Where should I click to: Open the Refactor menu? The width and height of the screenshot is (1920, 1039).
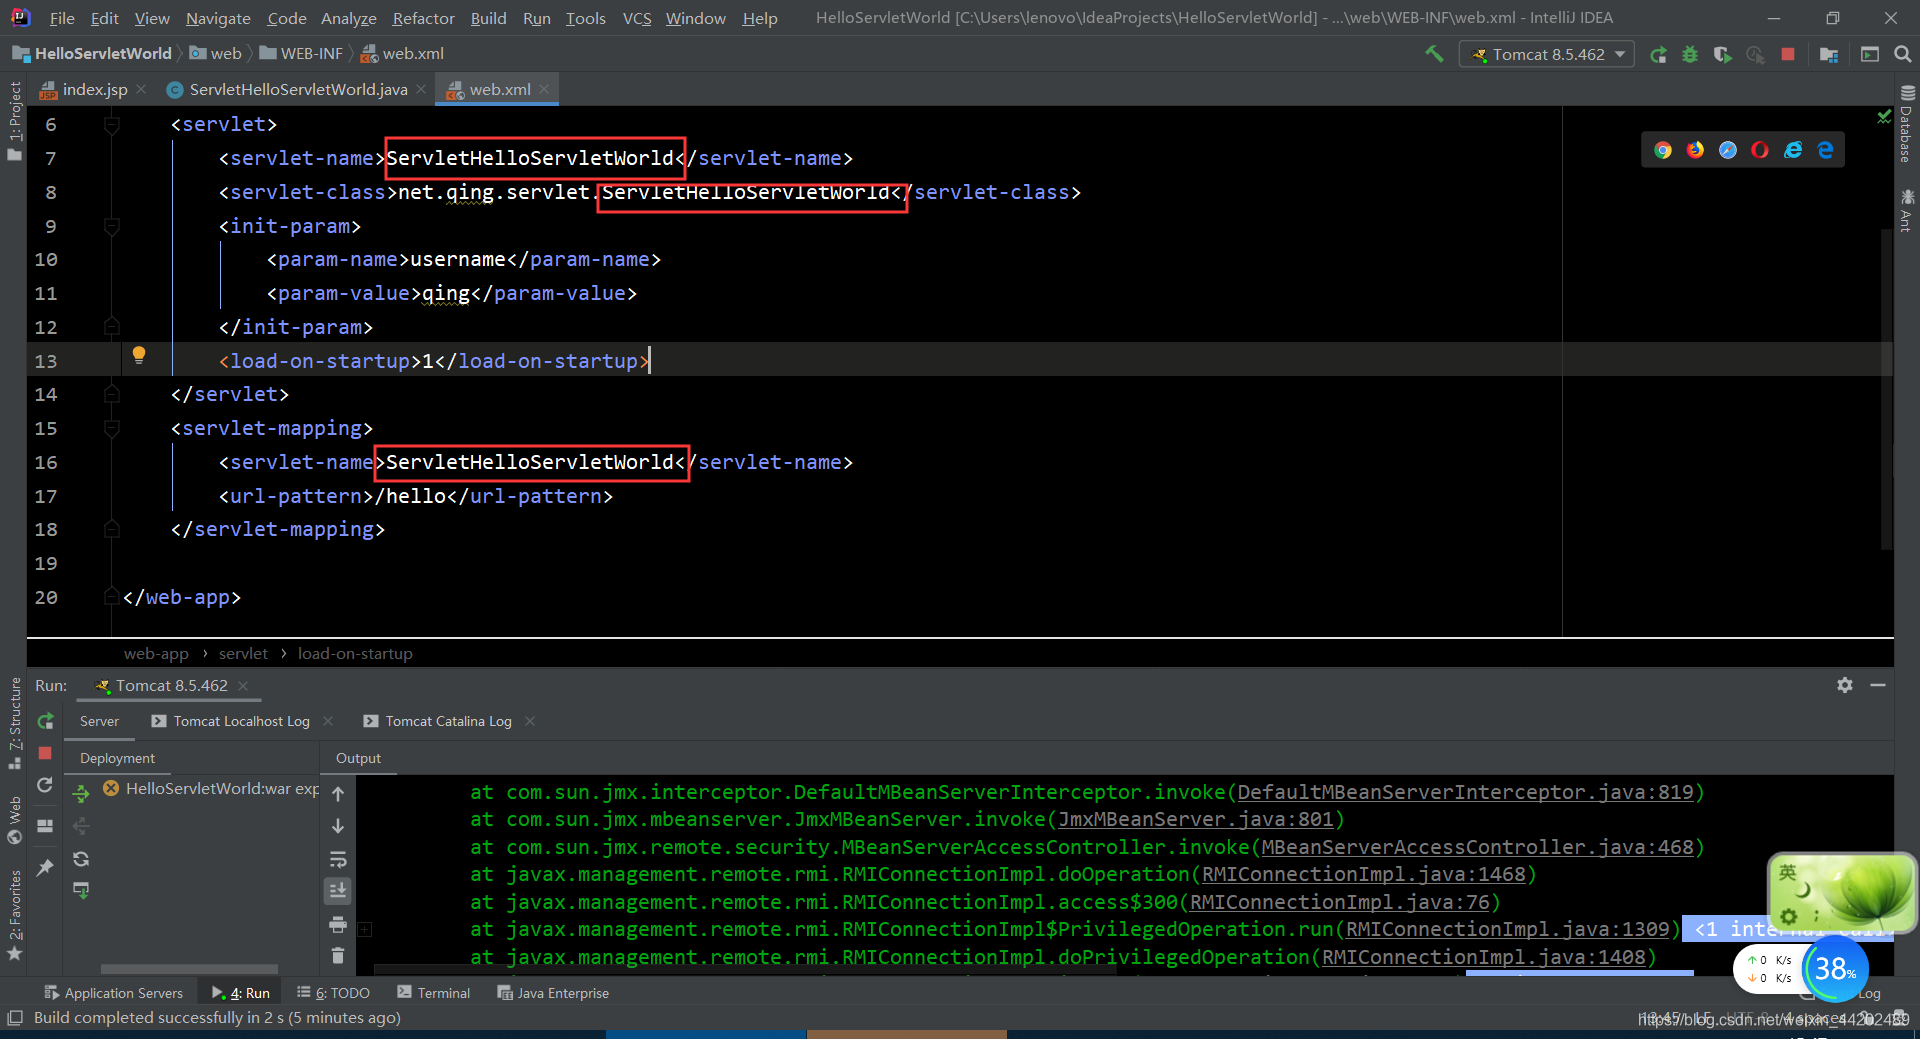point(423,18)
